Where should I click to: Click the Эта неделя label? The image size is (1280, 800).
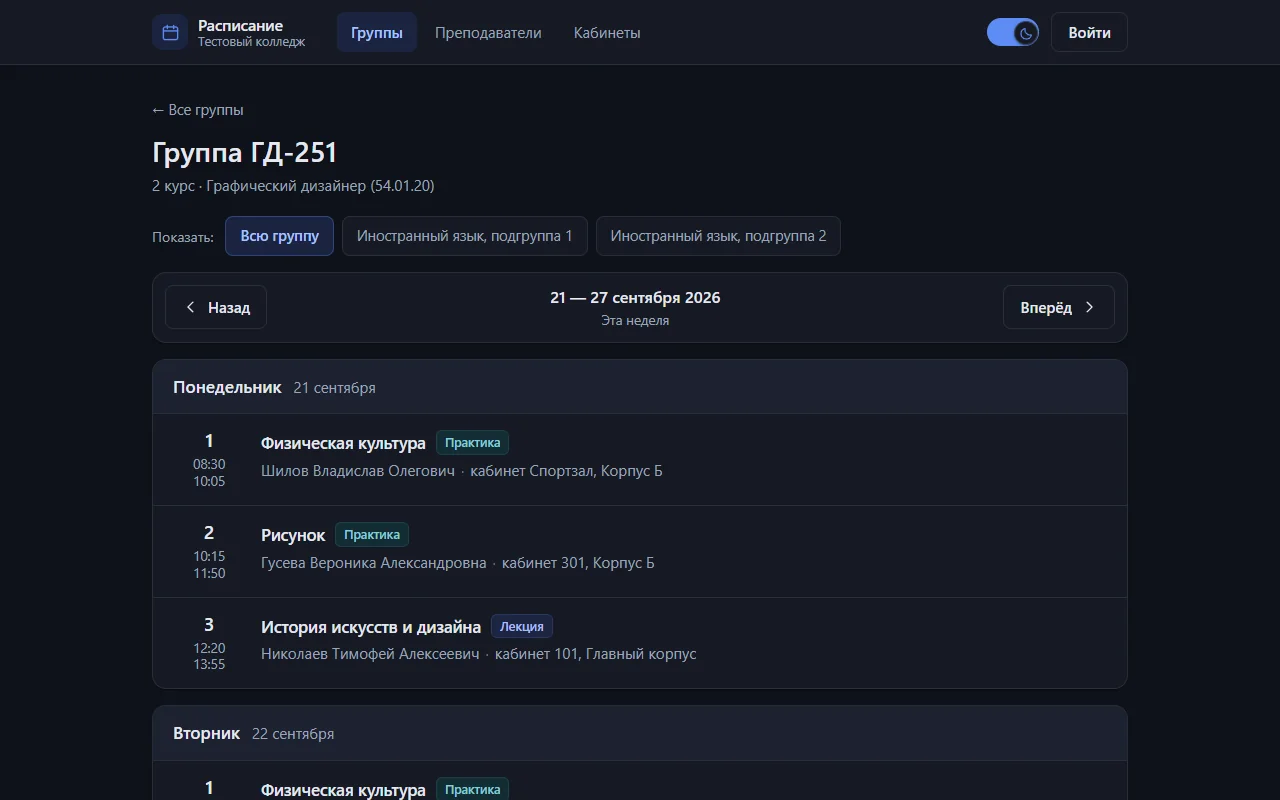[x=635, y=321]
